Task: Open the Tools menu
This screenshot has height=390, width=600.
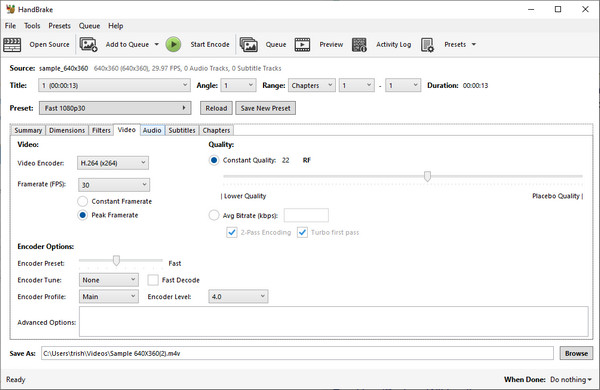Action: pyautogui.click(x=32, y=26)
